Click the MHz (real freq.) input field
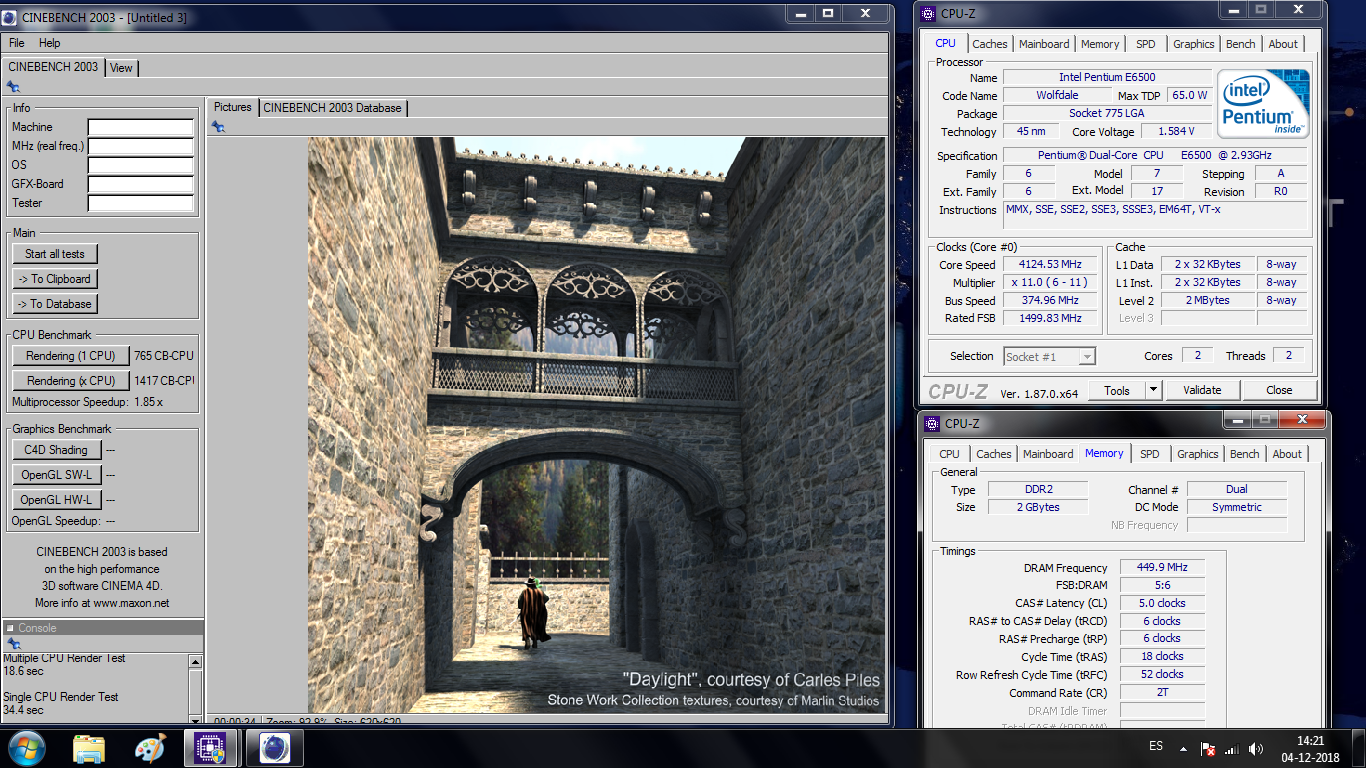The width and height of the screenshot is (1366, 768). click(x=141, y=146)
